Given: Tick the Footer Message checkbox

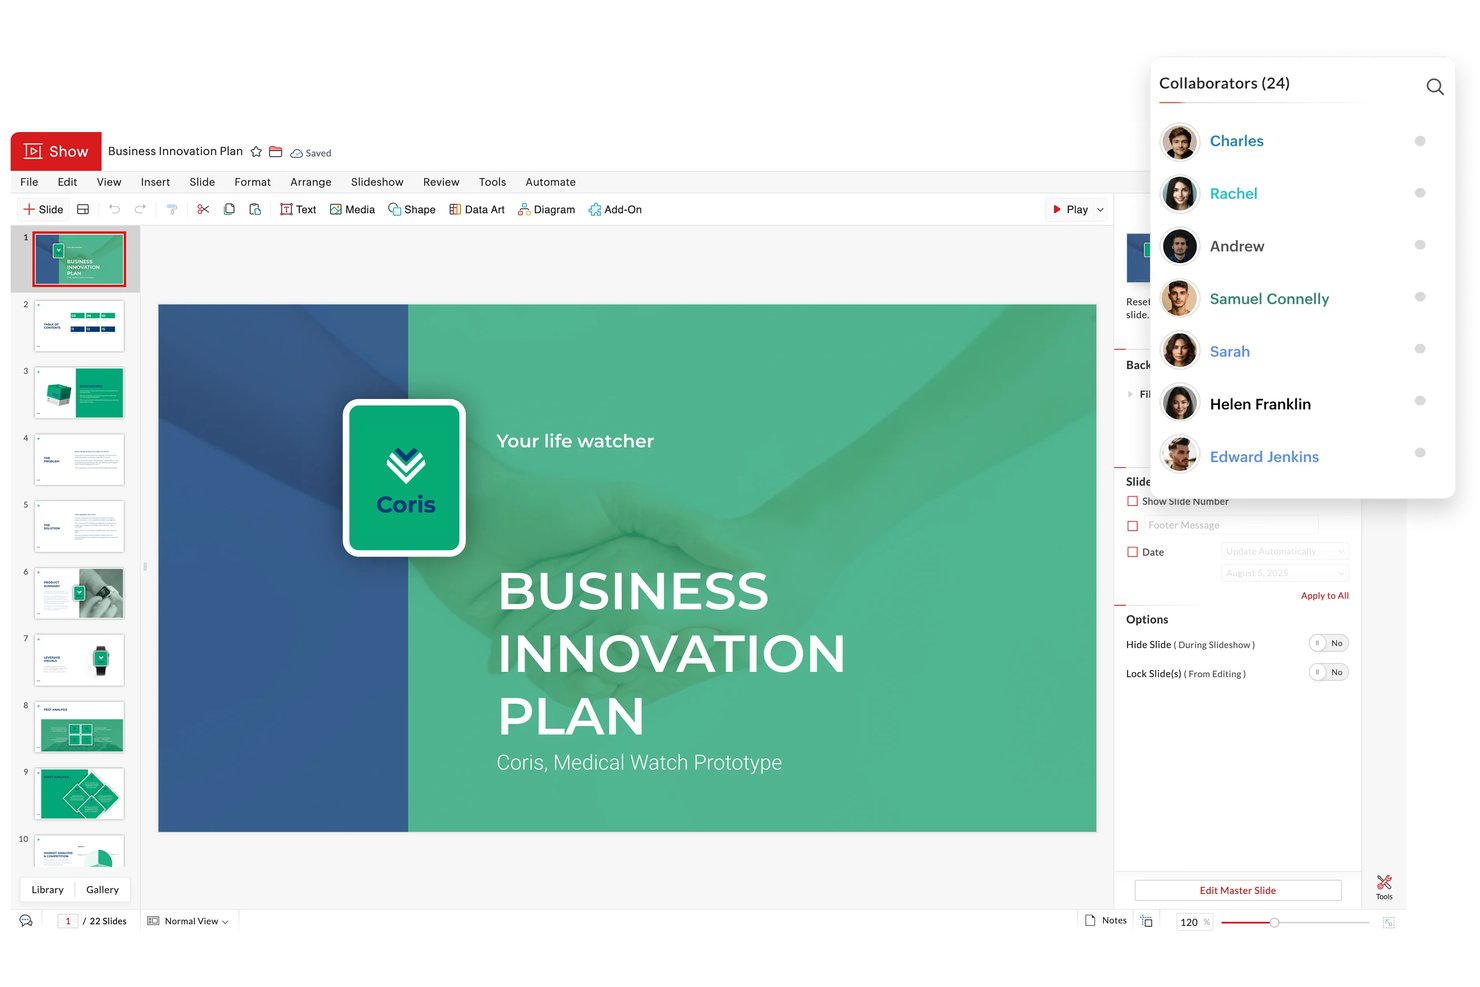Looking at the screenshot, I should (x=1133, y=525).
